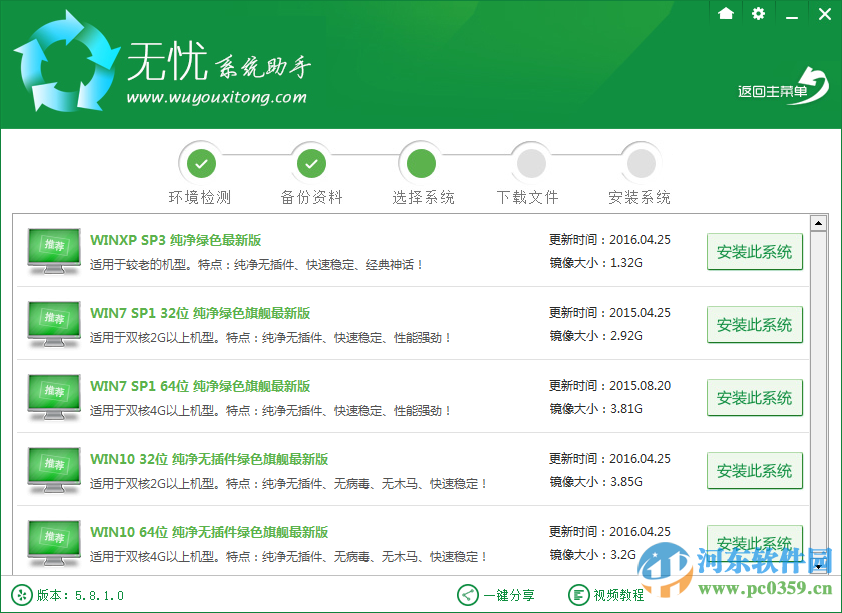Click the WIN10 64位 monitor icon
Image resolution: width=842 pixels, height=613 pixels.
coord(52,543)
